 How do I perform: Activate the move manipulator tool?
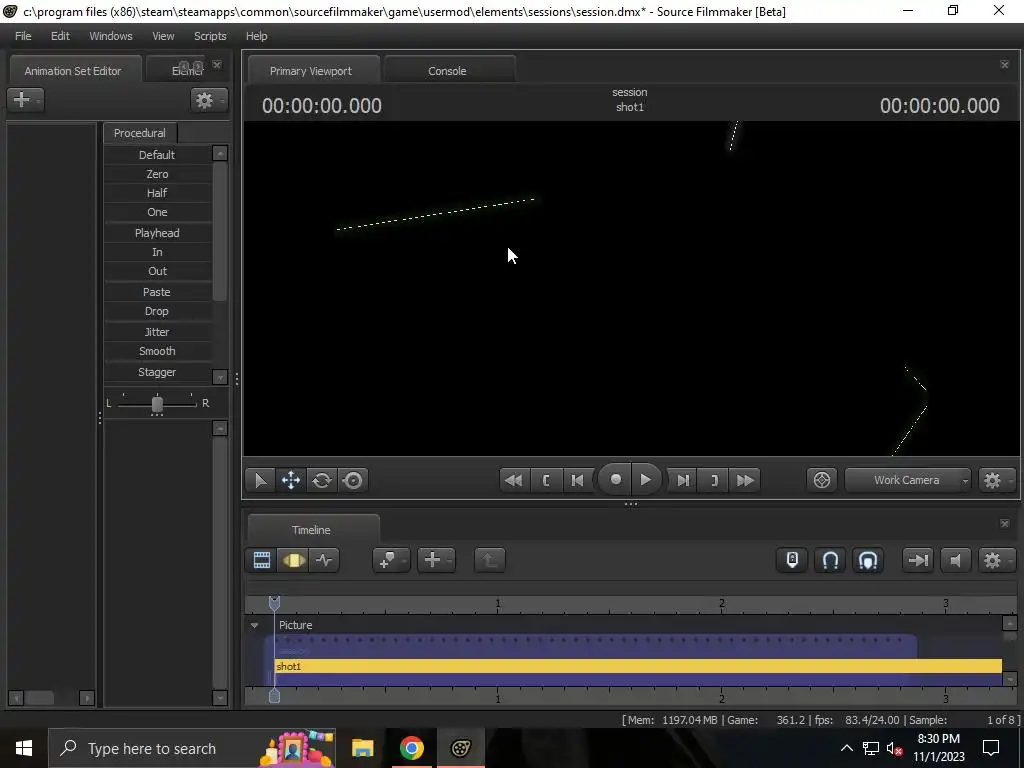click(291, 481)
